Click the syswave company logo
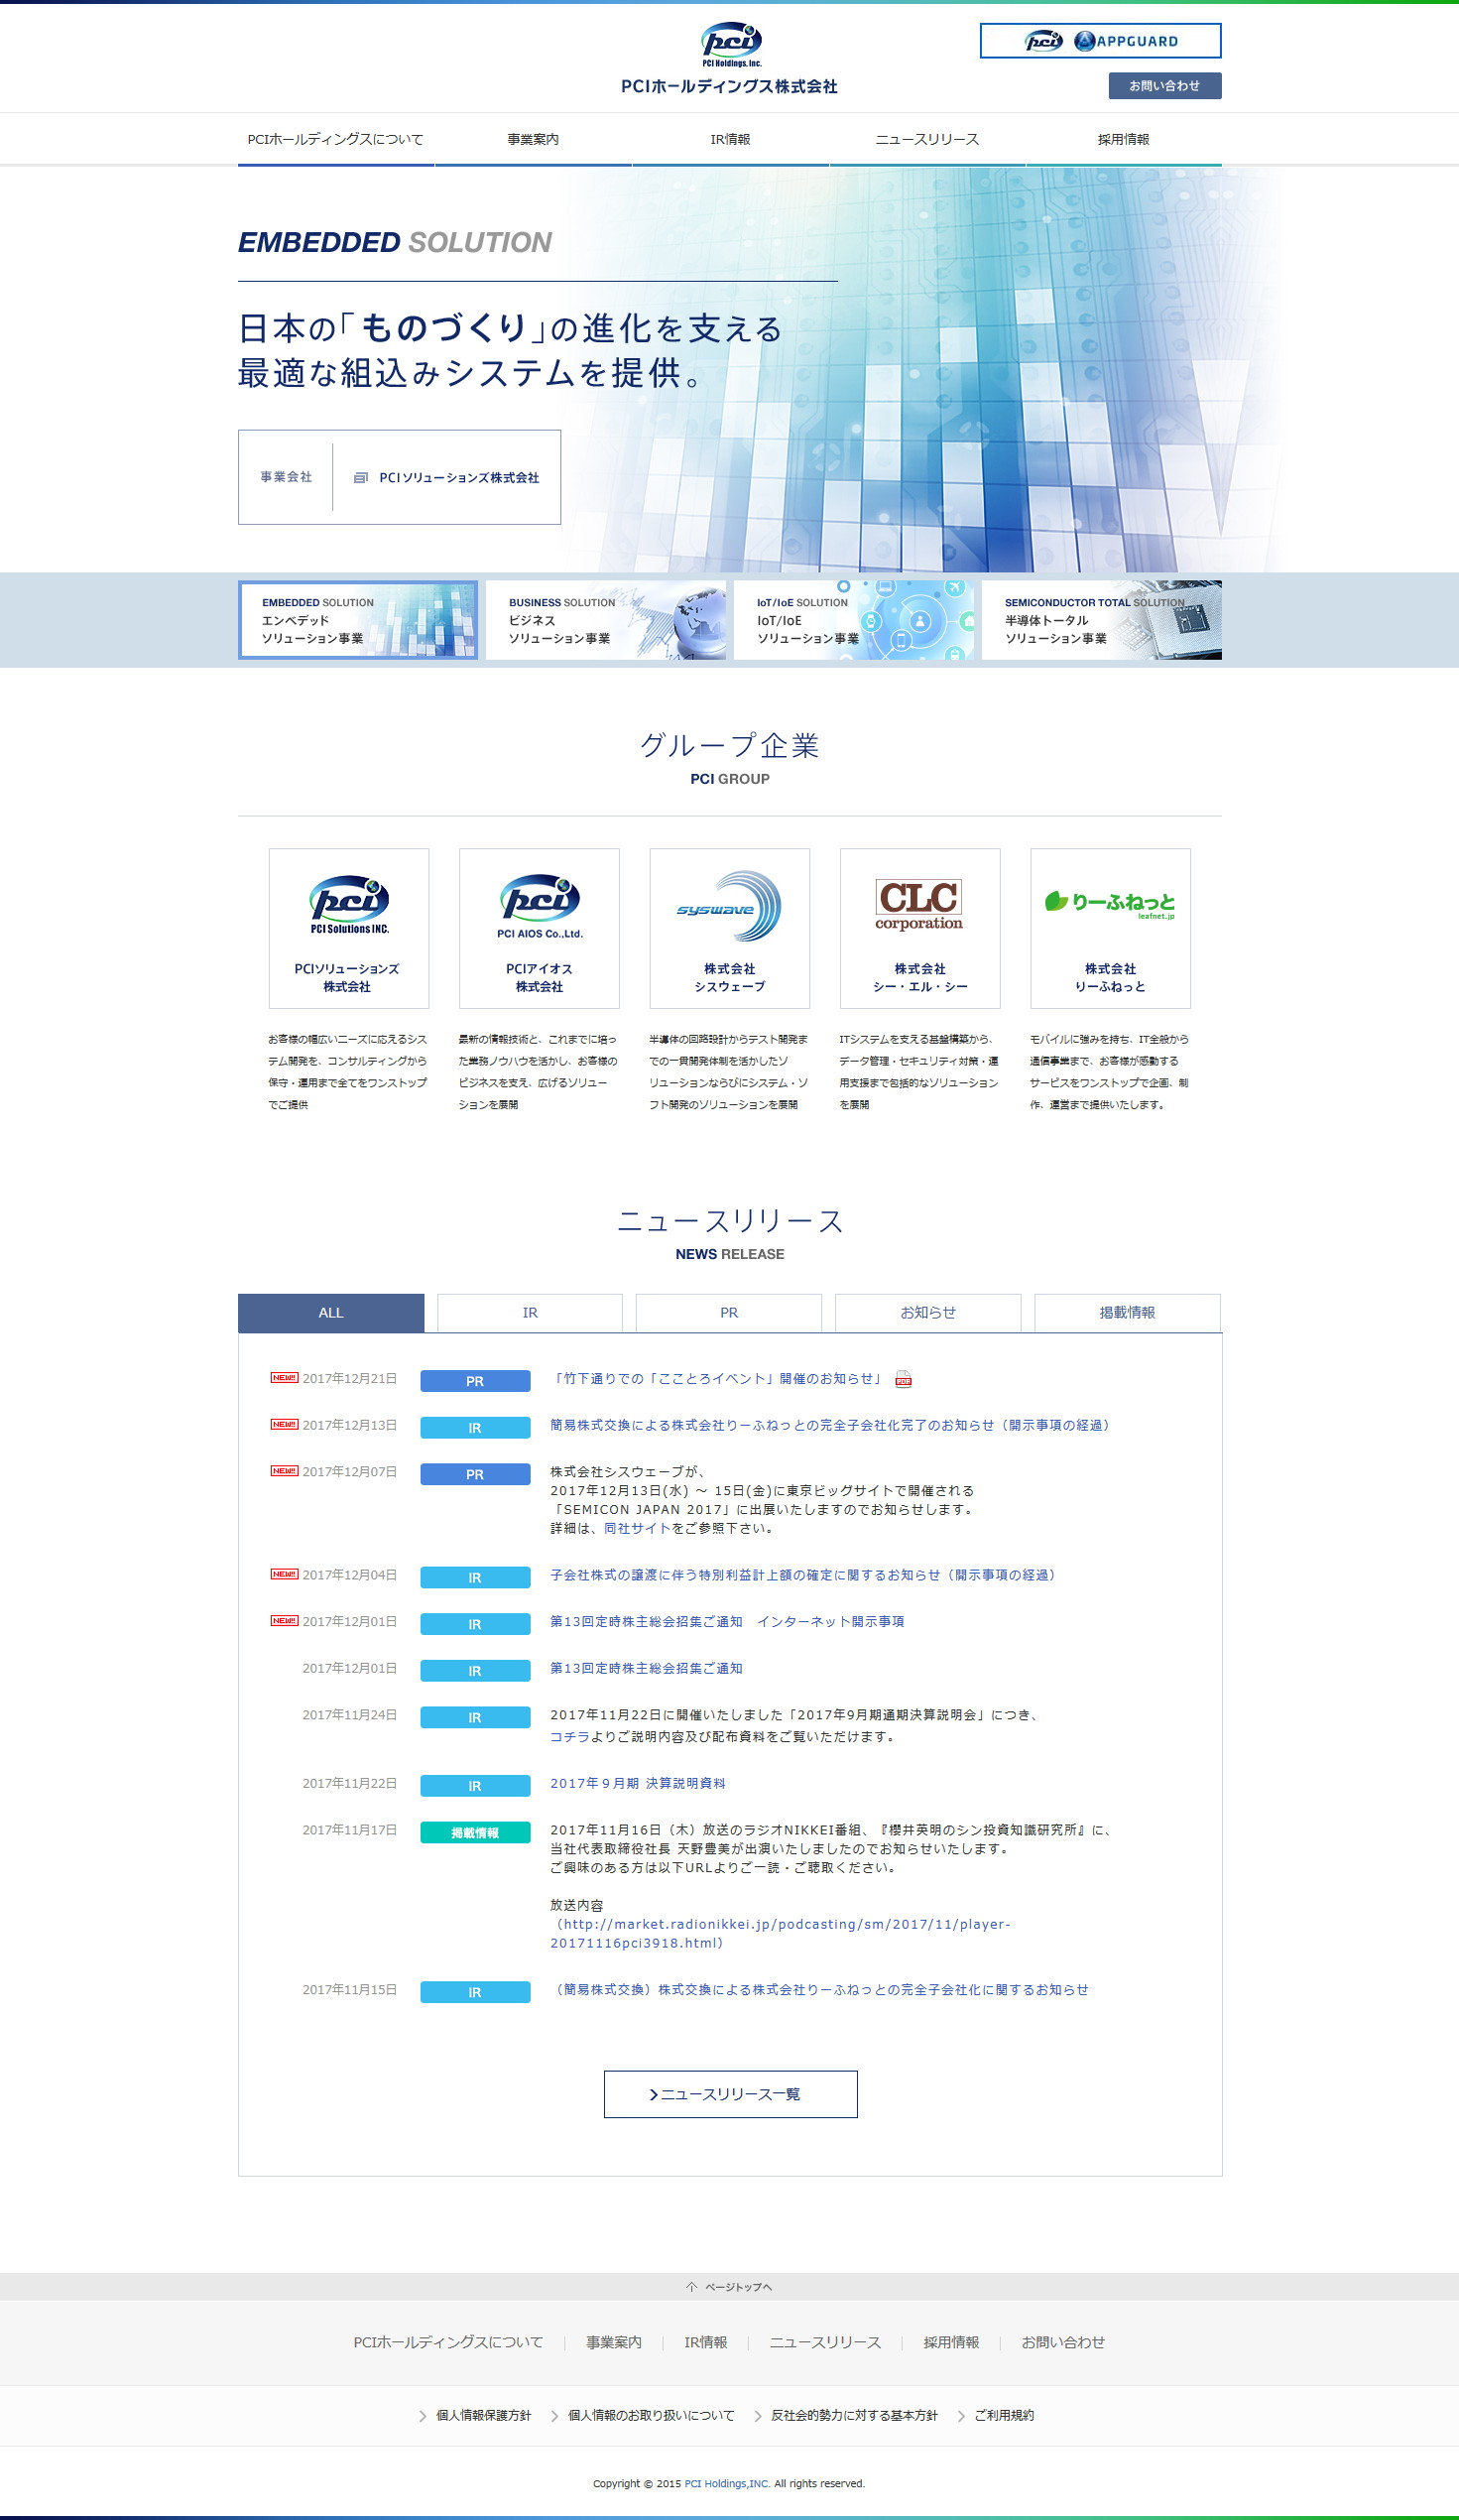Screen dimensions: 1459x2520 point(730,906)
